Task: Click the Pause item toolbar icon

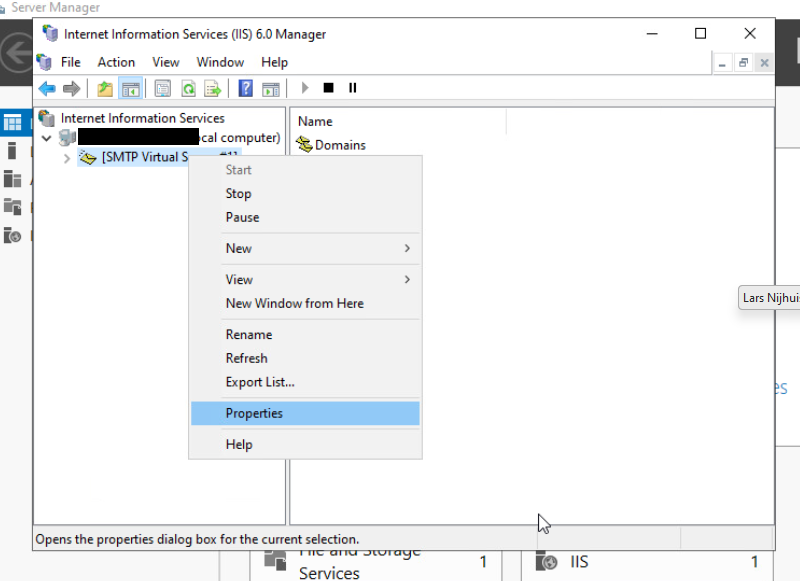Action: [353, 88]
